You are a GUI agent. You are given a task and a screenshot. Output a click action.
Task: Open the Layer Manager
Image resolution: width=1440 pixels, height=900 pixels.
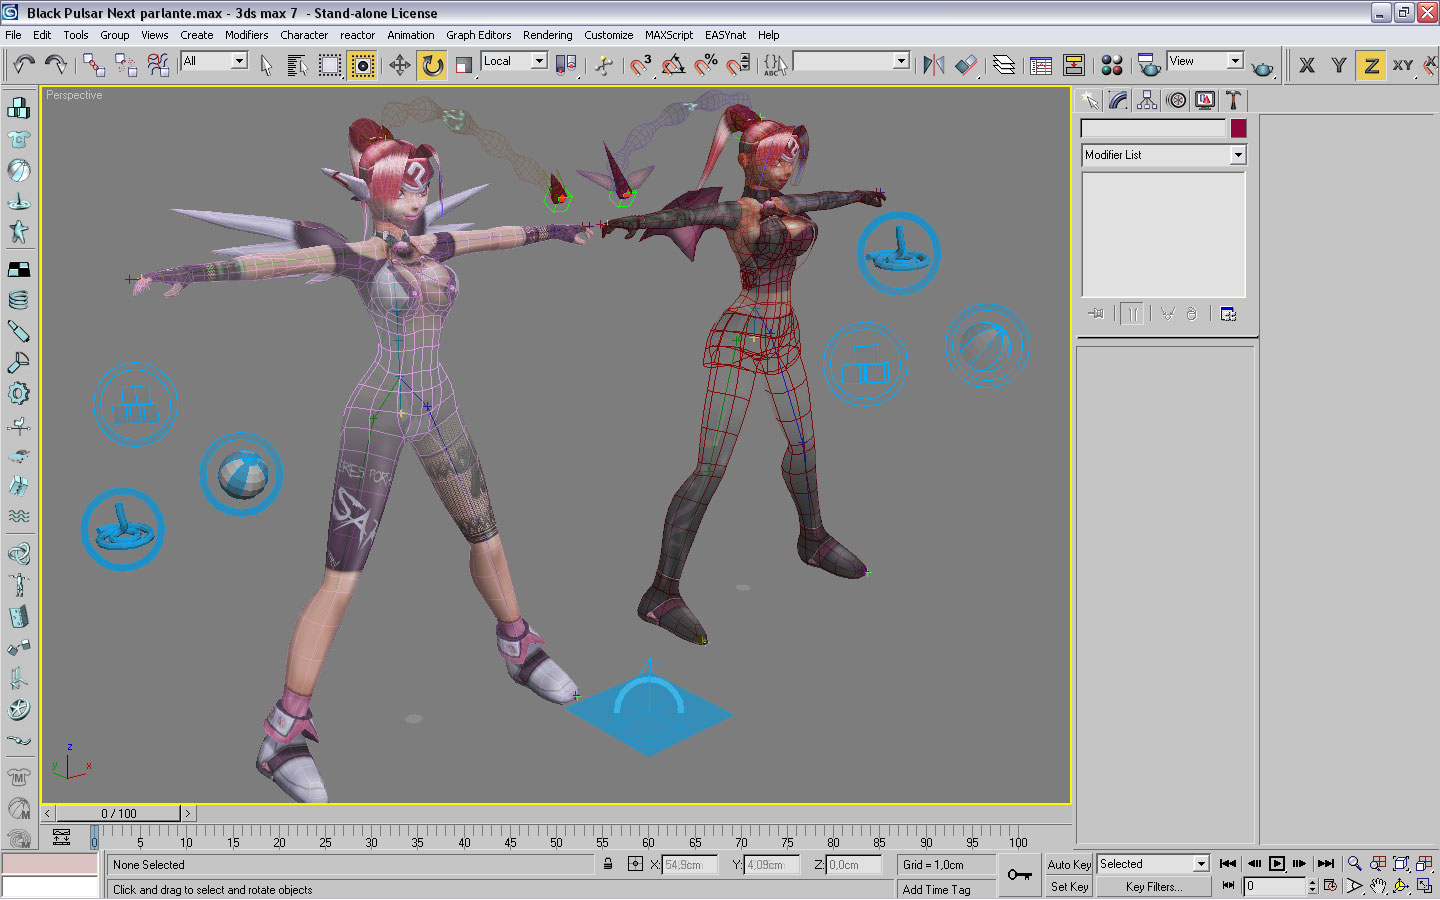click(1004, 65)
